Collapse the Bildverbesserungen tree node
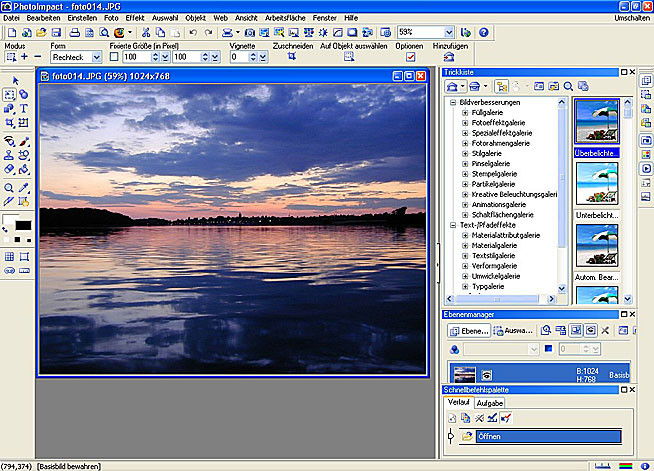This screenshot has height=471, width=654. click(453, 102)
